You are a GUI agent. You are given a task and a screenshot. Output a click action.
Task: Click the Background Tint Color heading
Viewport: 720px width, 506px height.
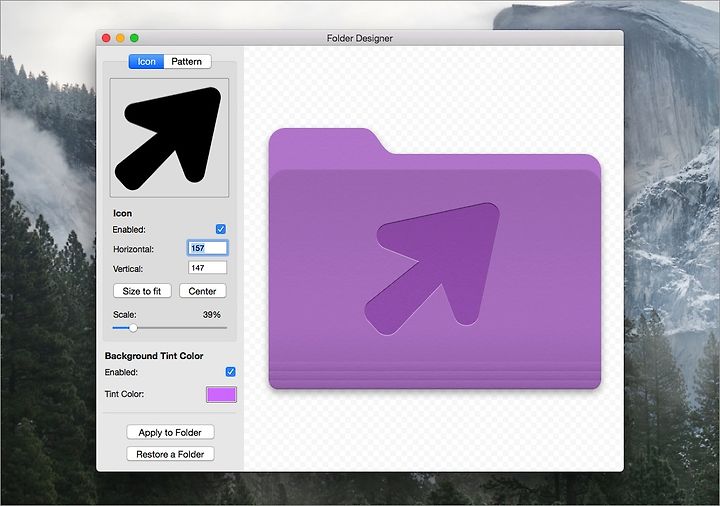click(154, 356)
